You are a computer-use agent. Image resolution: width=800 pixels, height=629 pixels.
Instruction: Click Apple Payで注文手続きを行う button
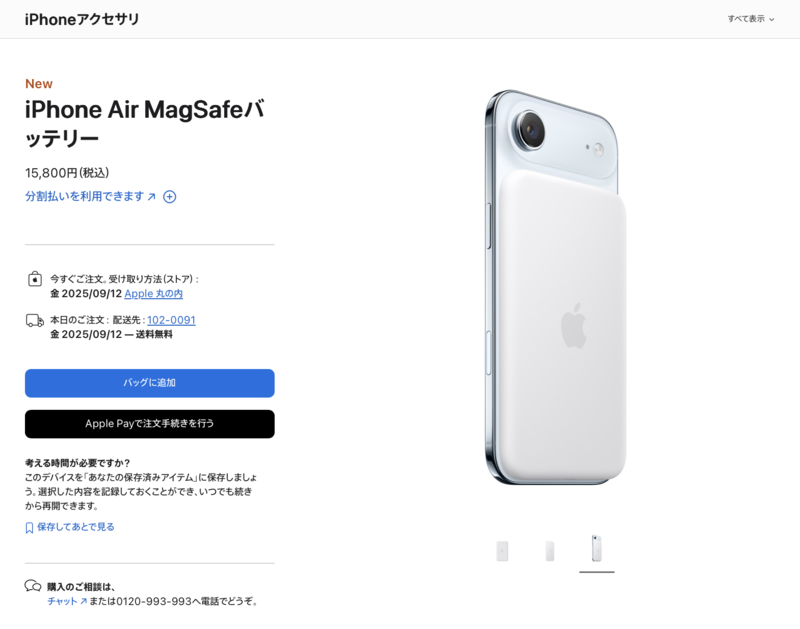click(x=149, y=424)
